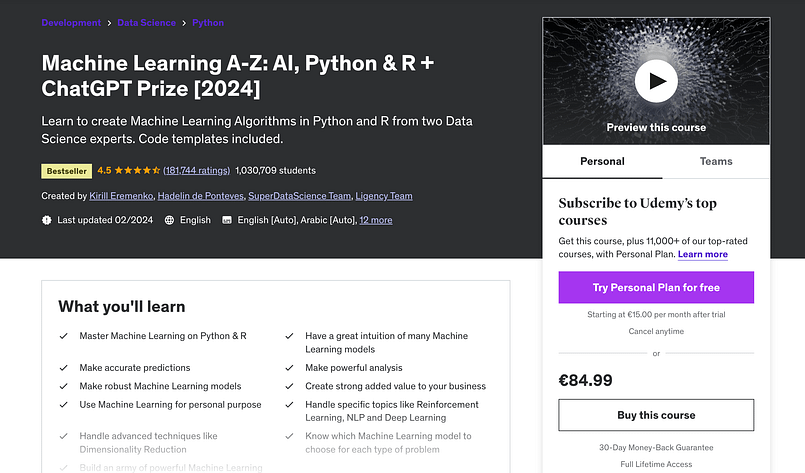Click the last updated alert icon

pos(47,220)
